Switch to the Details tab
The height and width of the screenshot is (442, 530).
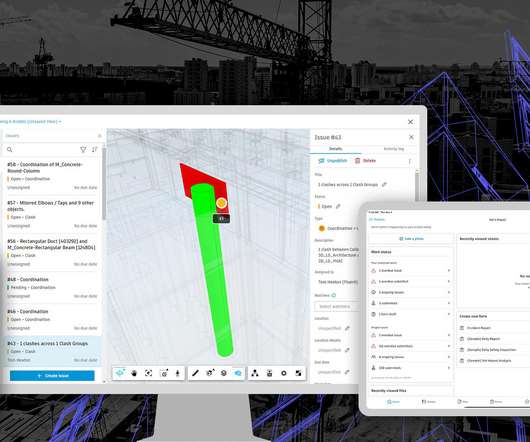(336, 149)
